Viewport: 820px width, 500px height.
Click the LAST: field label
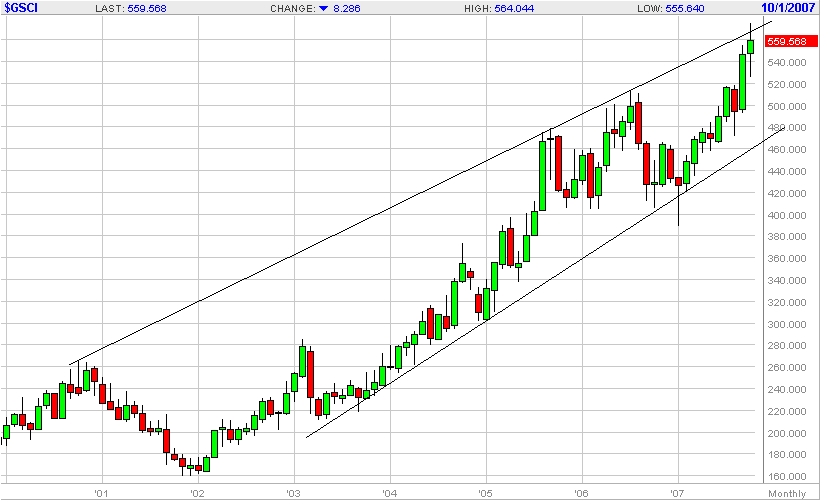point(110,8)
